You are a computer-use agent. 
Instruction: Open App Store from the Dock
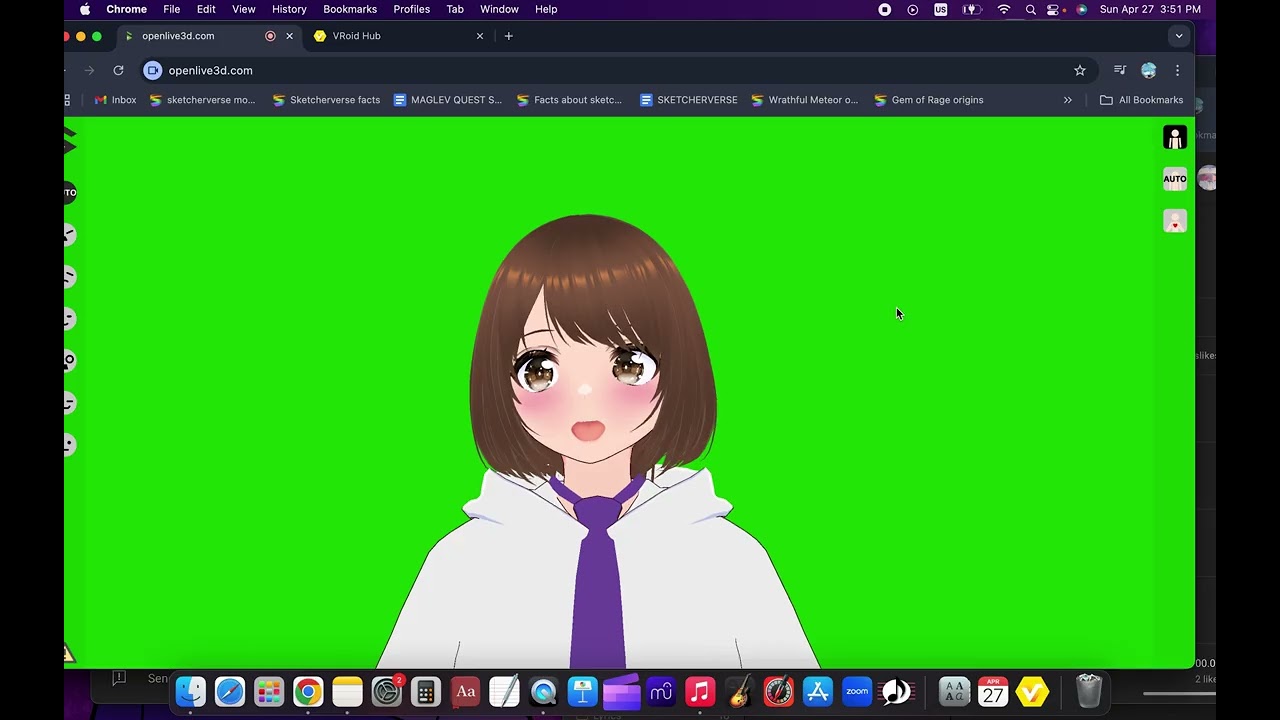pos(818,692)
